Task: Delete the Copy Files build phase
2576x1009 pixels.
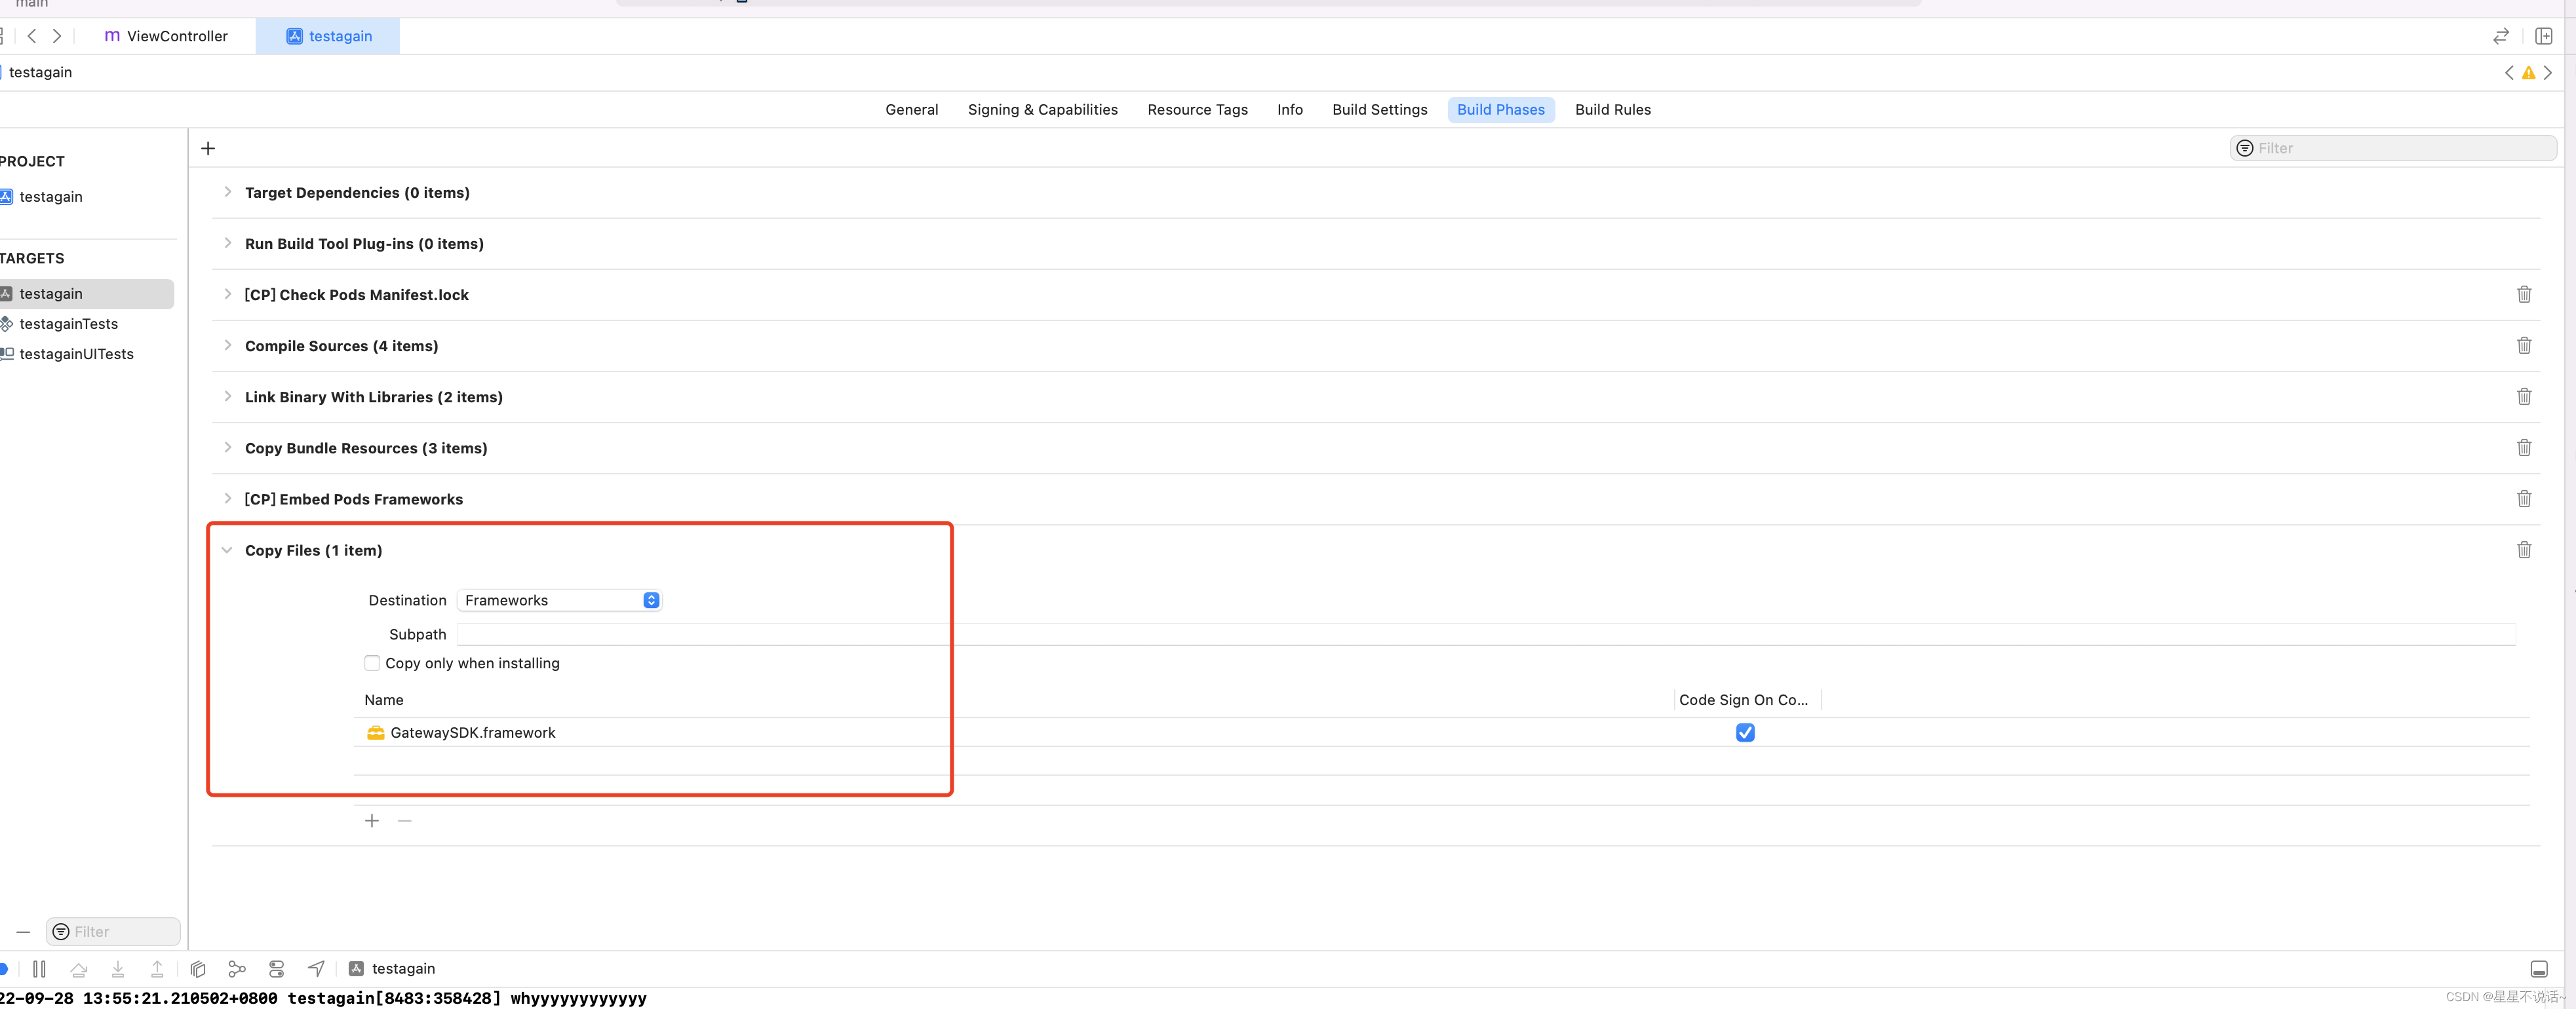Action: coord(2523,550)
